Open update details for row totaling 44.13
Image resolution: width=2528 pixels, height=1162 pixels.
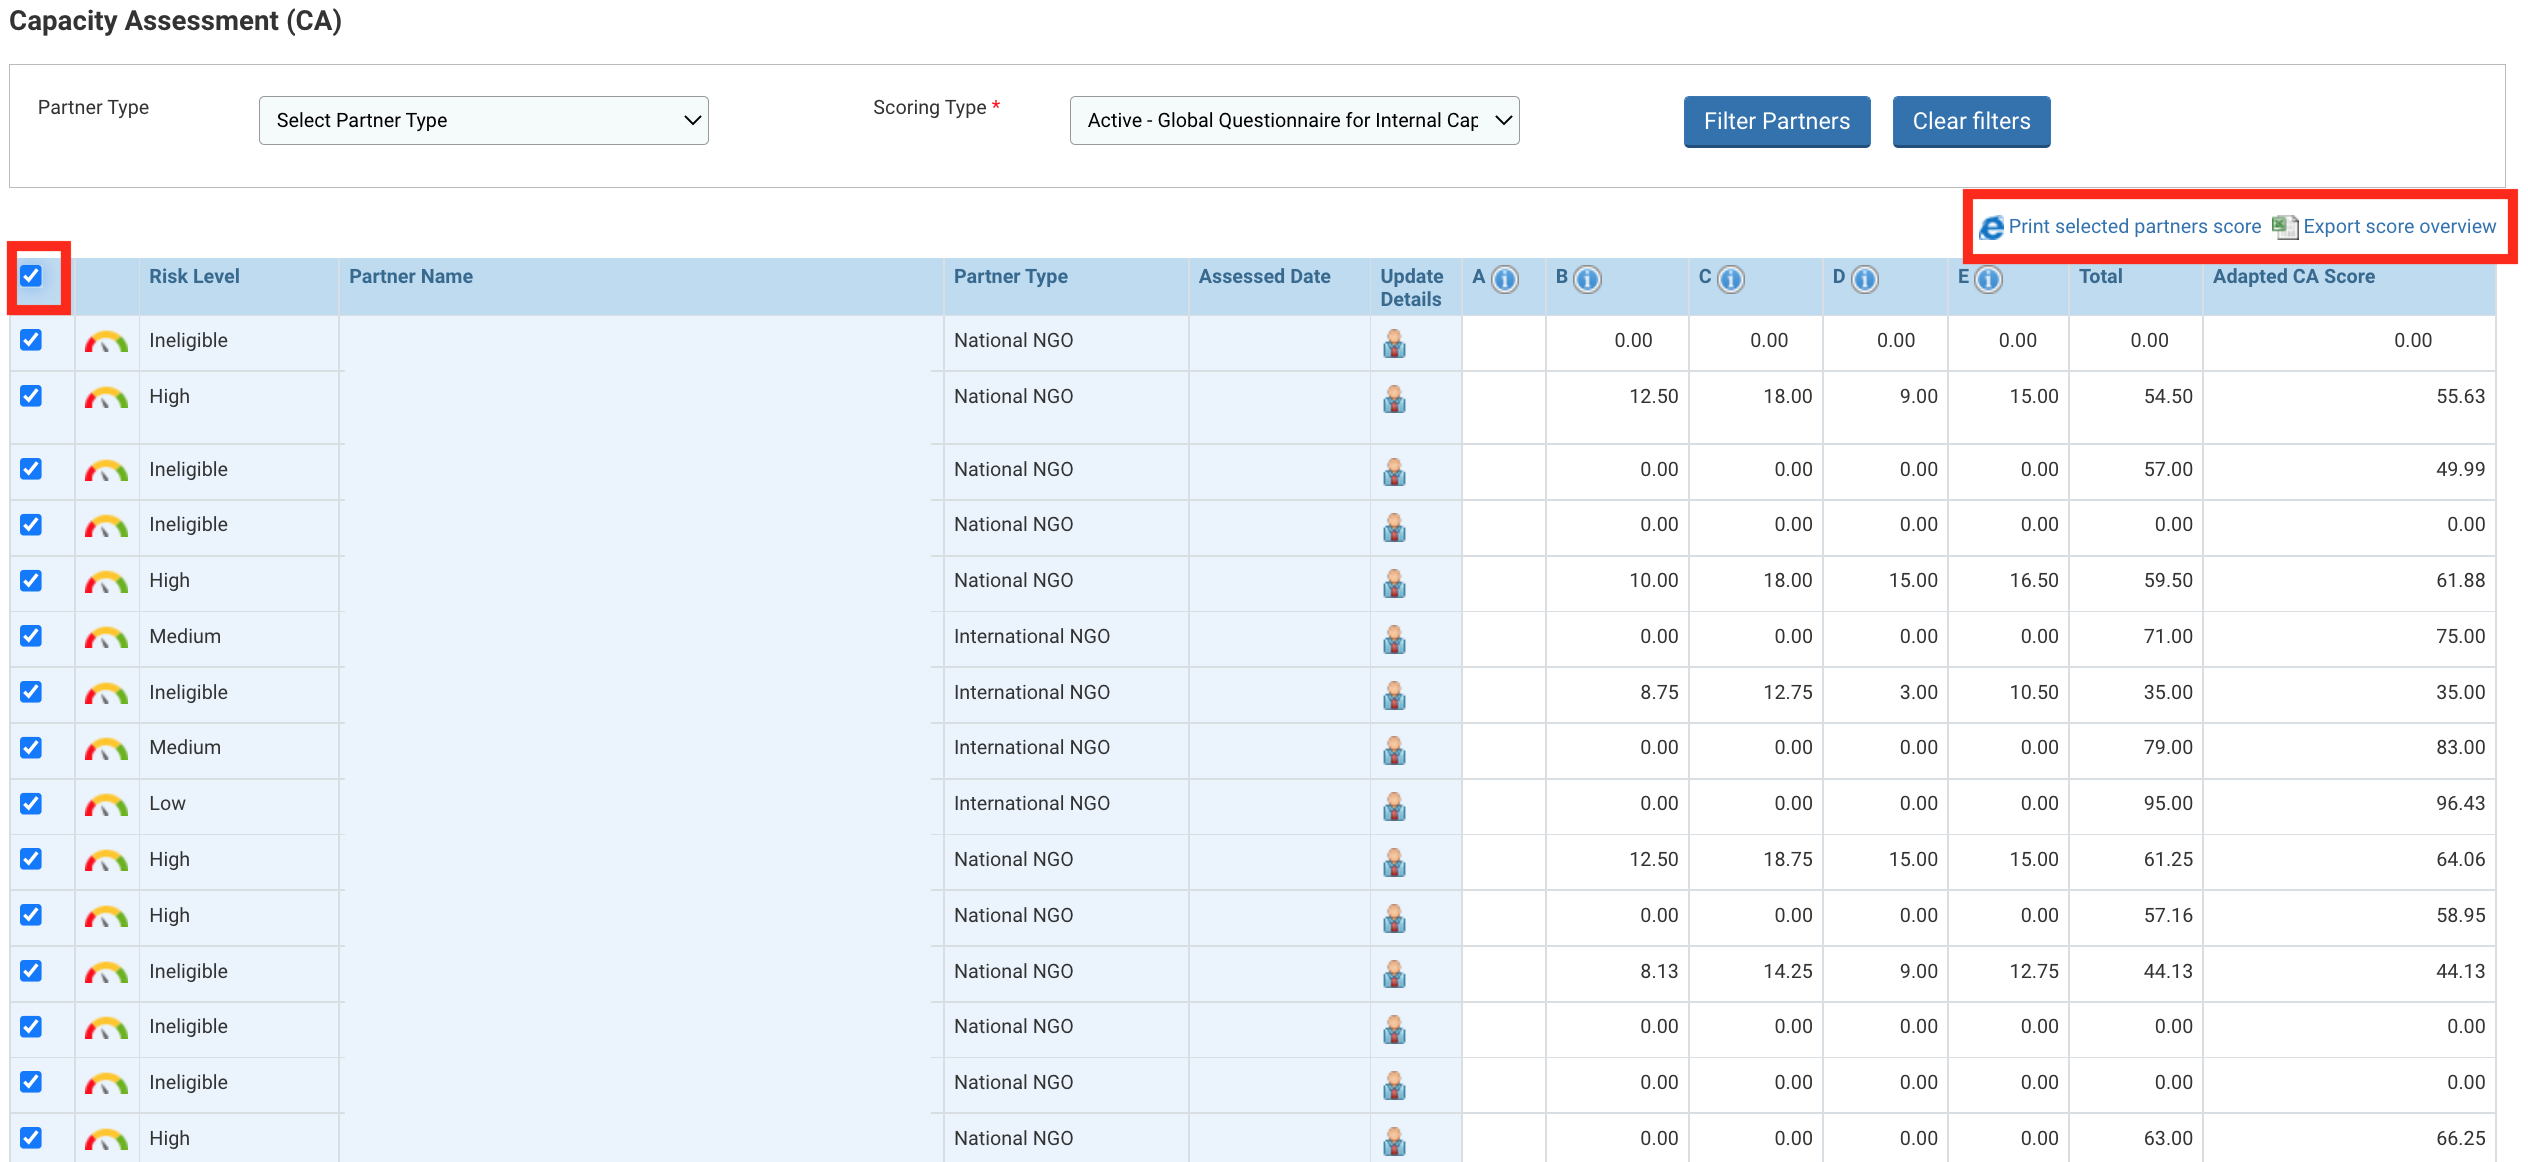pos(1394,975)
